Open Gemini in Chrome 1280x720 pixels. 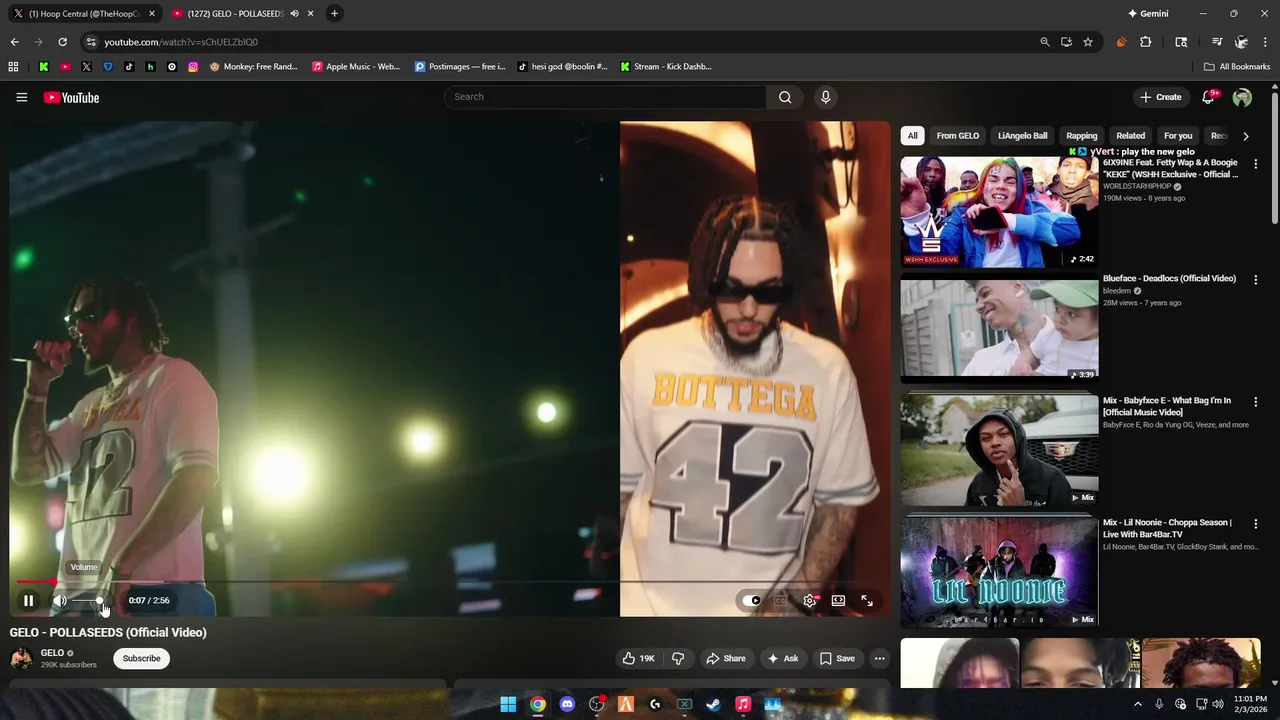(x=1147, y=14)
